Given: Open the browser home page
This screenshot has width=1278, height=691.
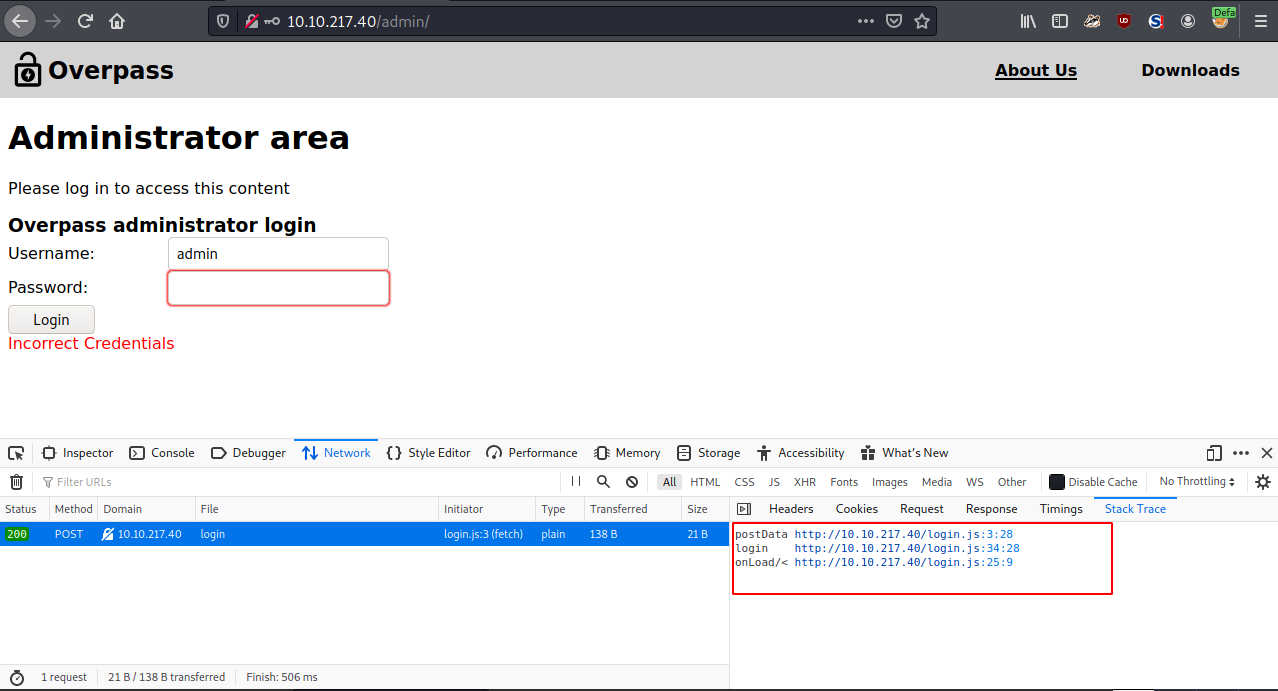Looking at the screenshot, I should click(117, 21).
